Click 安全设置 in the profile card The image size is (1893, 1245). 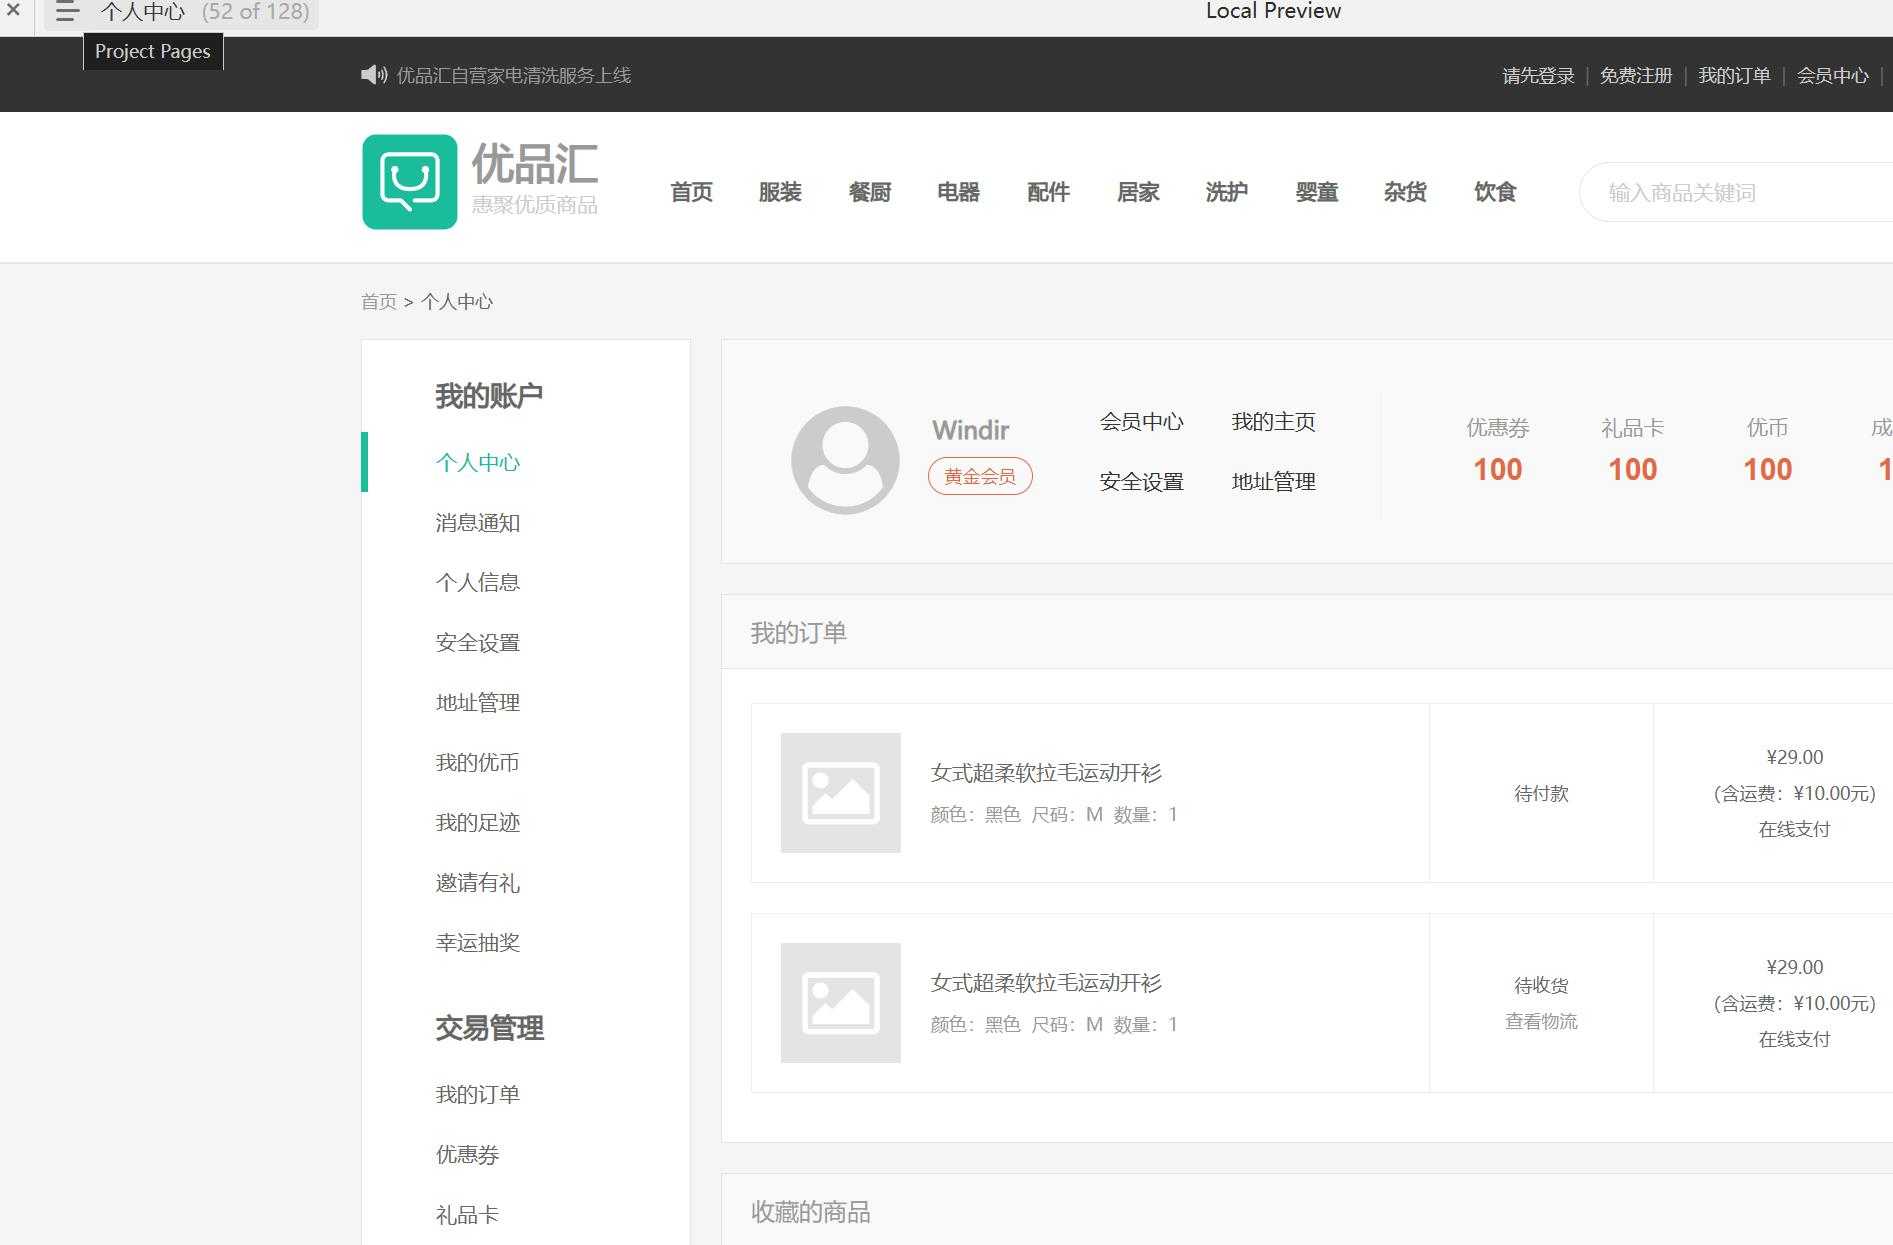point(1142,482)
